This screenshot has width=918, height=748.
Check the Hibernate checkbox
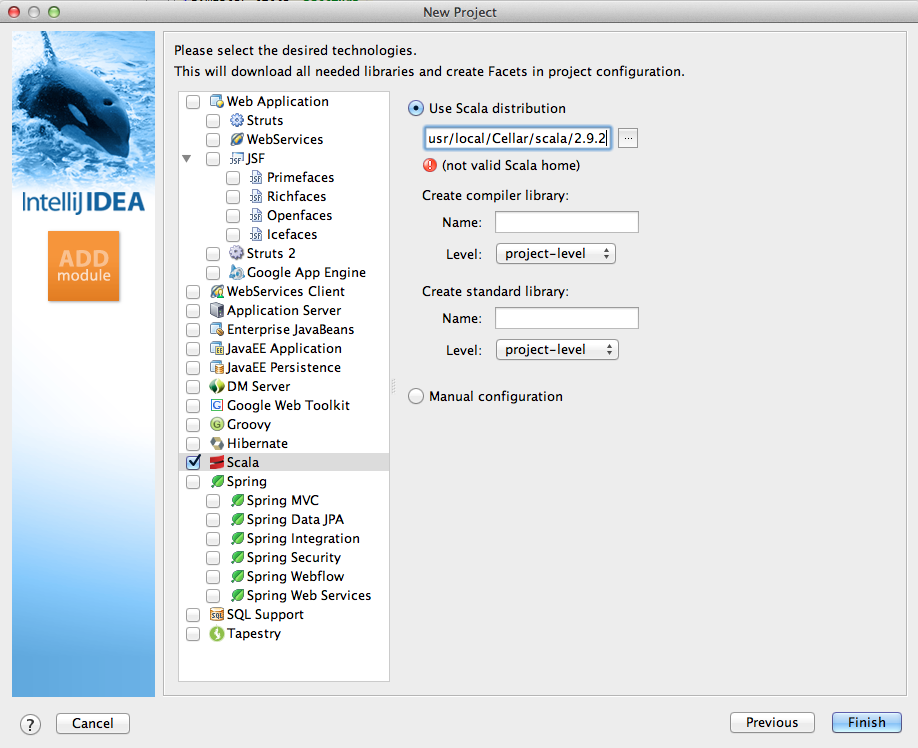[193, 444]
